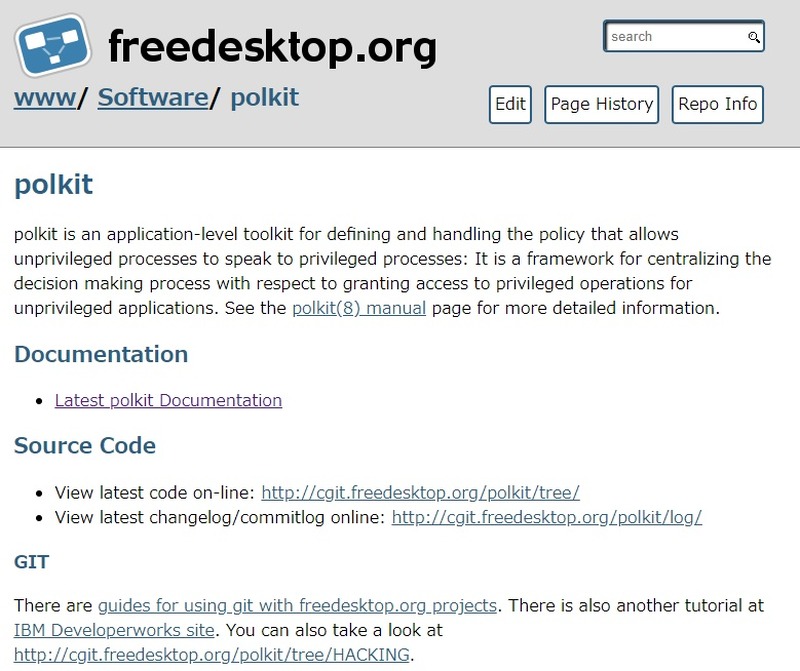The image size is (800, 671).
Task: Open the polkit(8) manual link
Action: coord(359,308)
